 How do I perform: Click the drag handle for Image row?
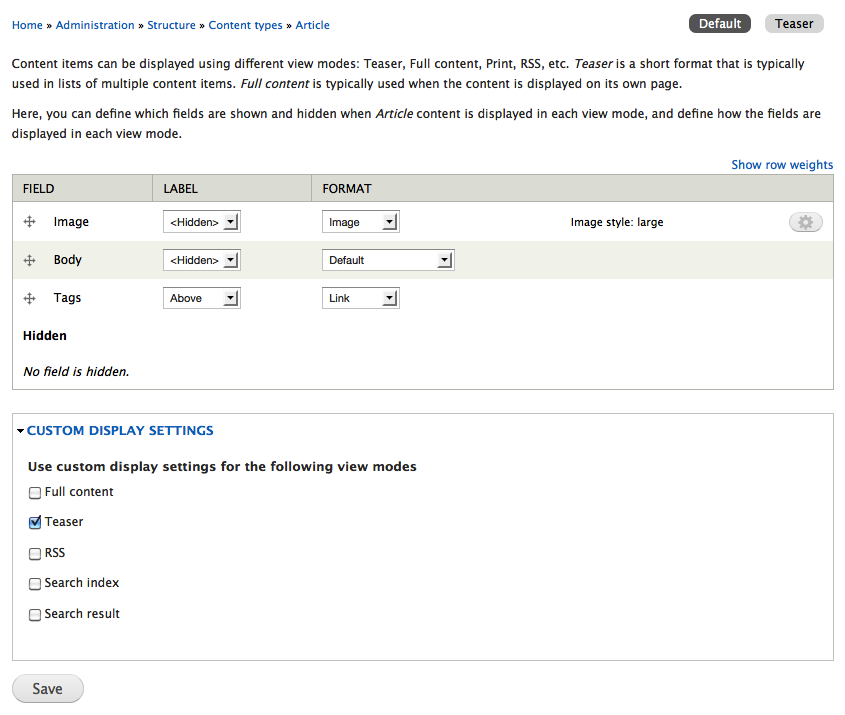29,222
